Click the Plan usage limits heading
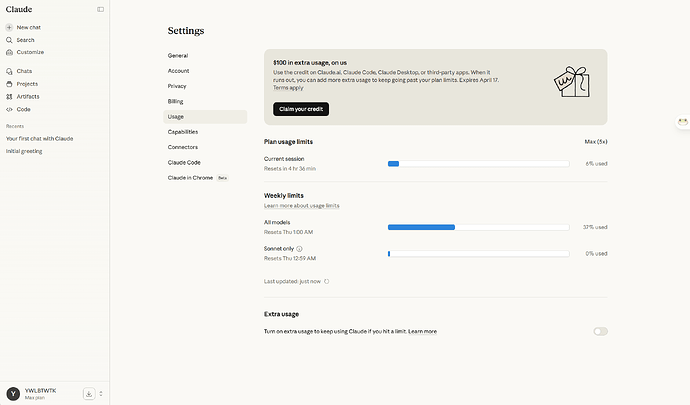 tap(288, 142)
